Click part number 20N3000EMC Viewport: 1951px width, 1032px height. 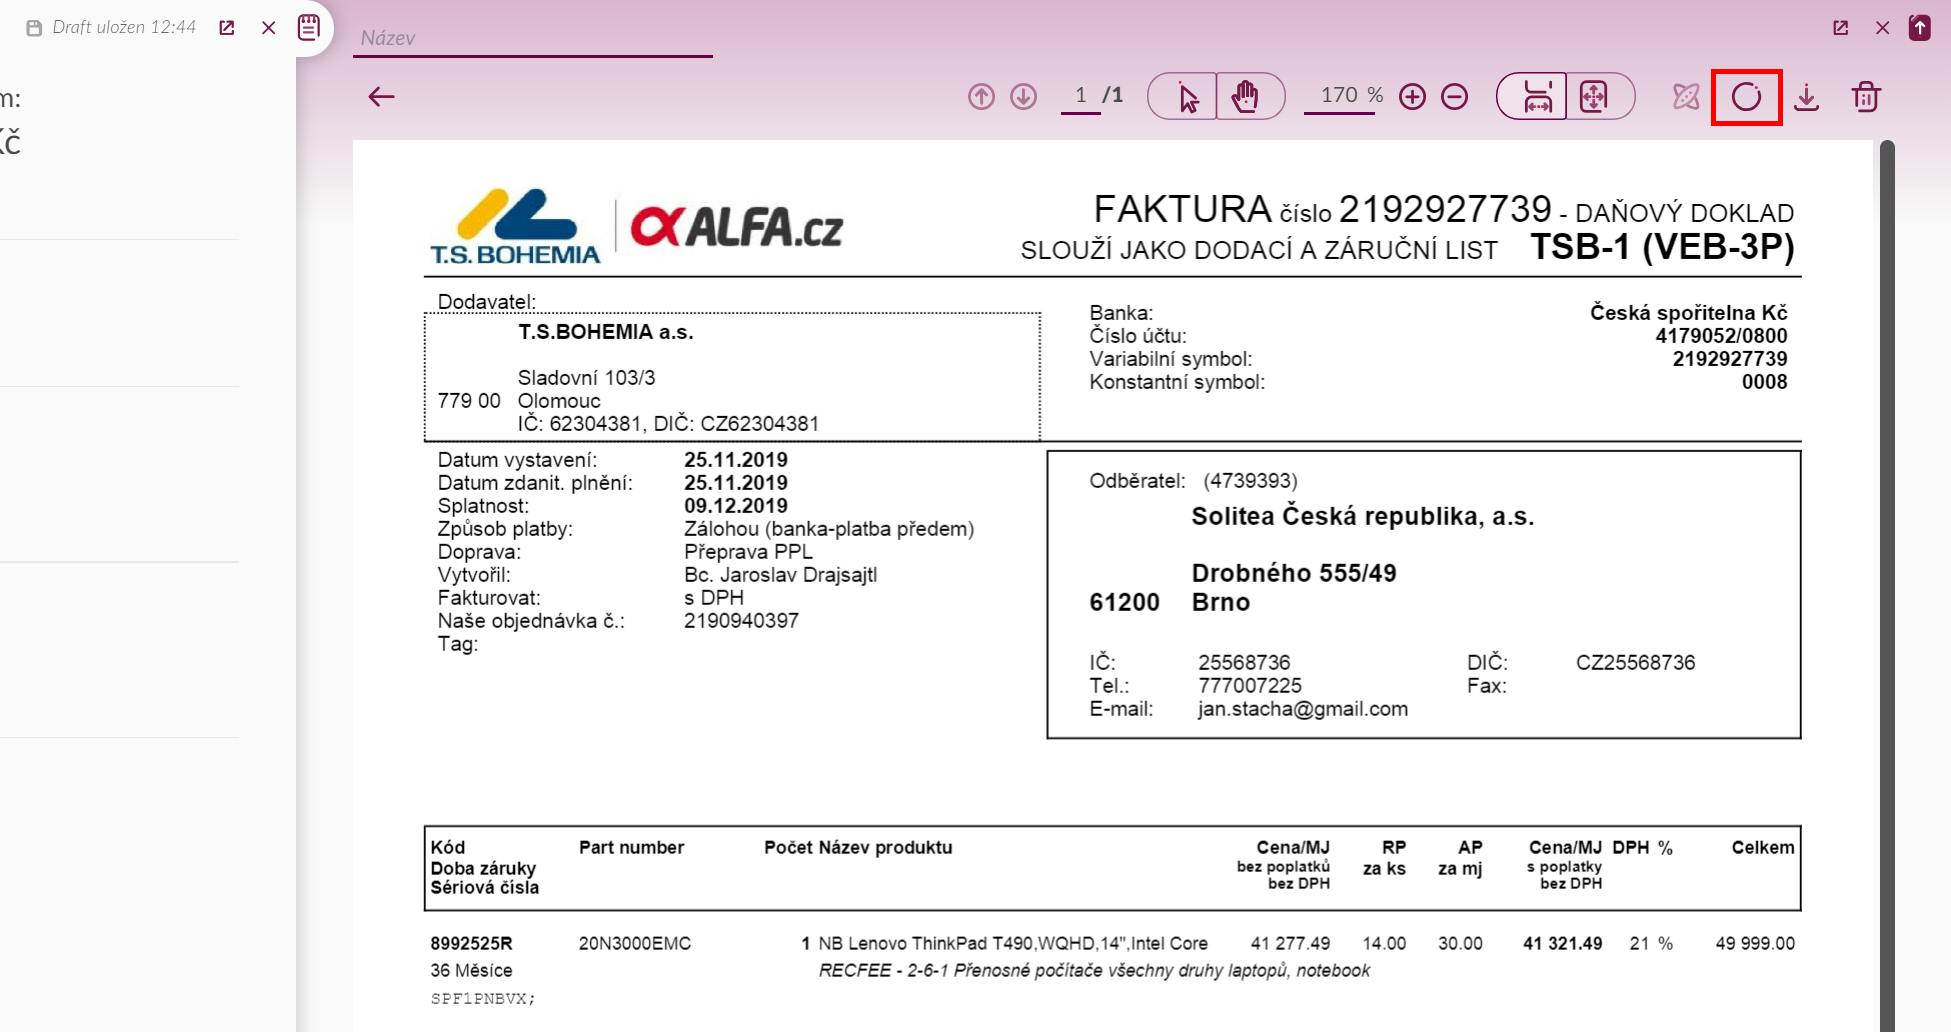[635, 943]
